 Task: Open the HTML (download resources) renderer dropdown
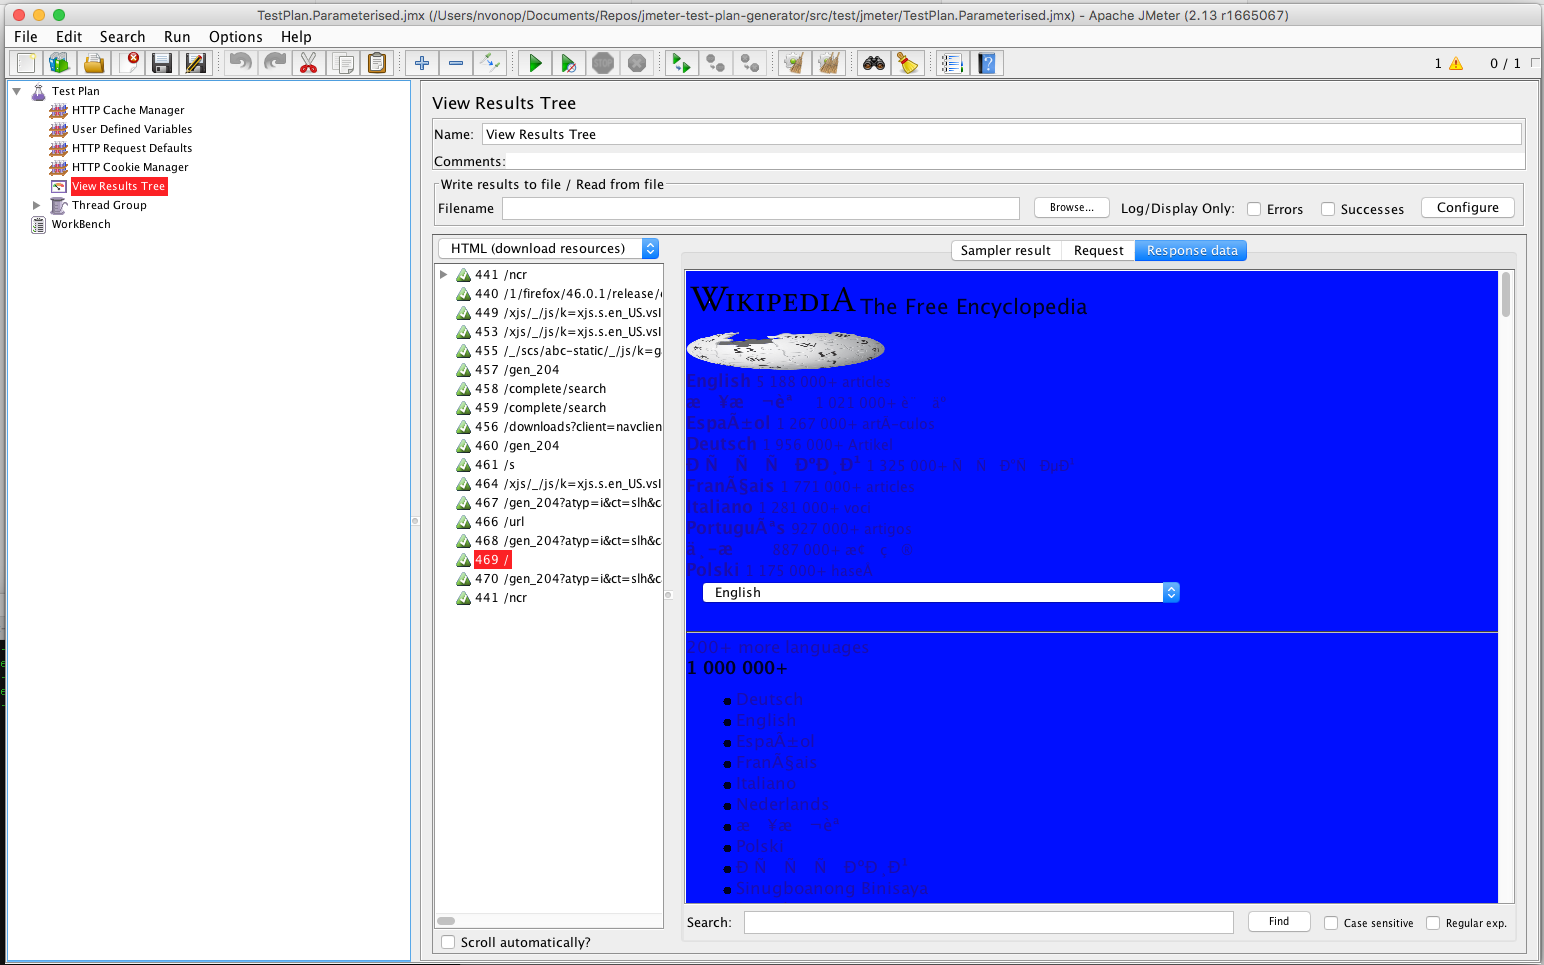(548, 248)
